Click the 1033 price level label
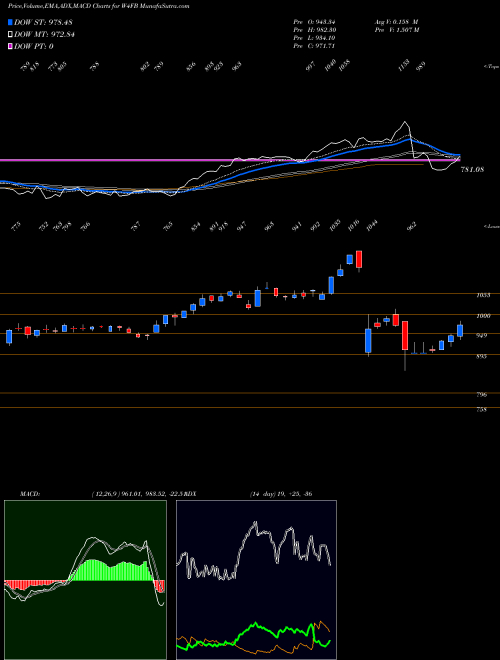 483,295
